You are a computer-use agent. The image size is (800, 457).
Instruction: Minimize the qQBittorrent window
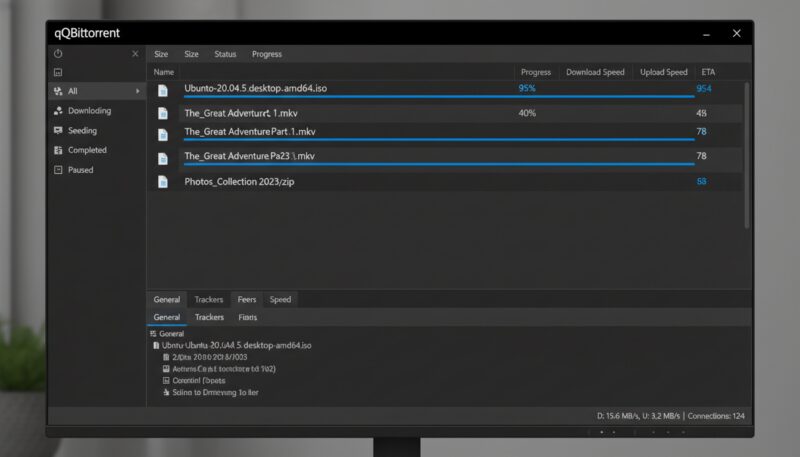707,35
